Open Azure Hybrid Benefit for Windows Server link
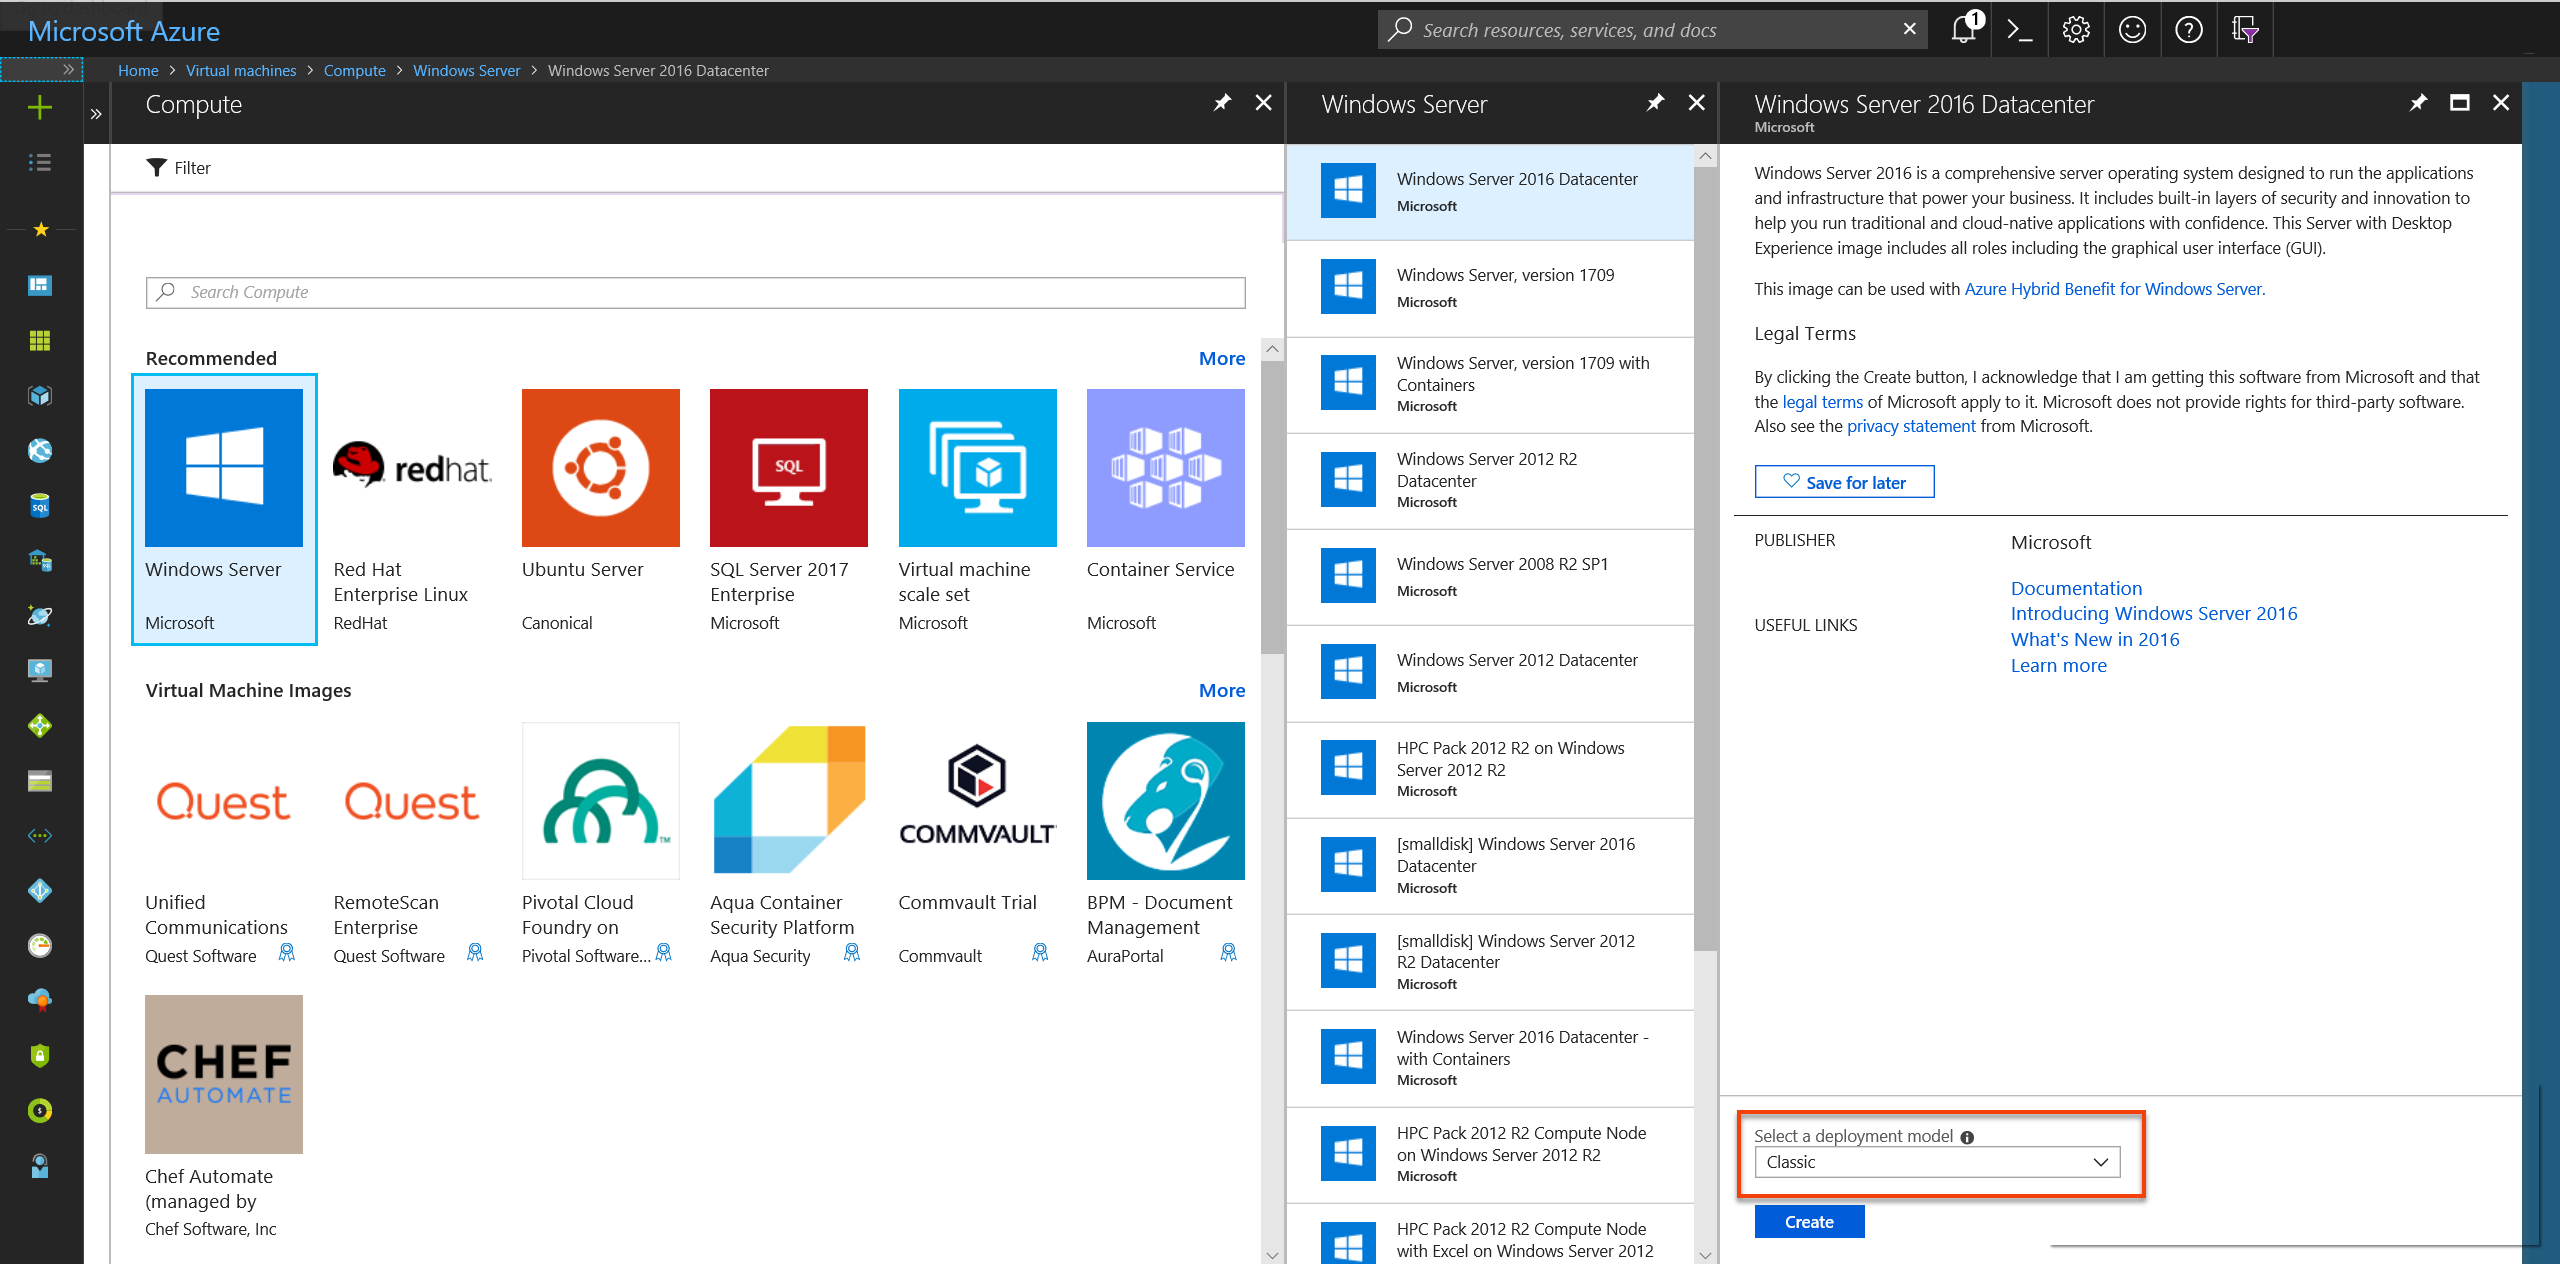2560x1264 pixels. (x=2114, y=289)
